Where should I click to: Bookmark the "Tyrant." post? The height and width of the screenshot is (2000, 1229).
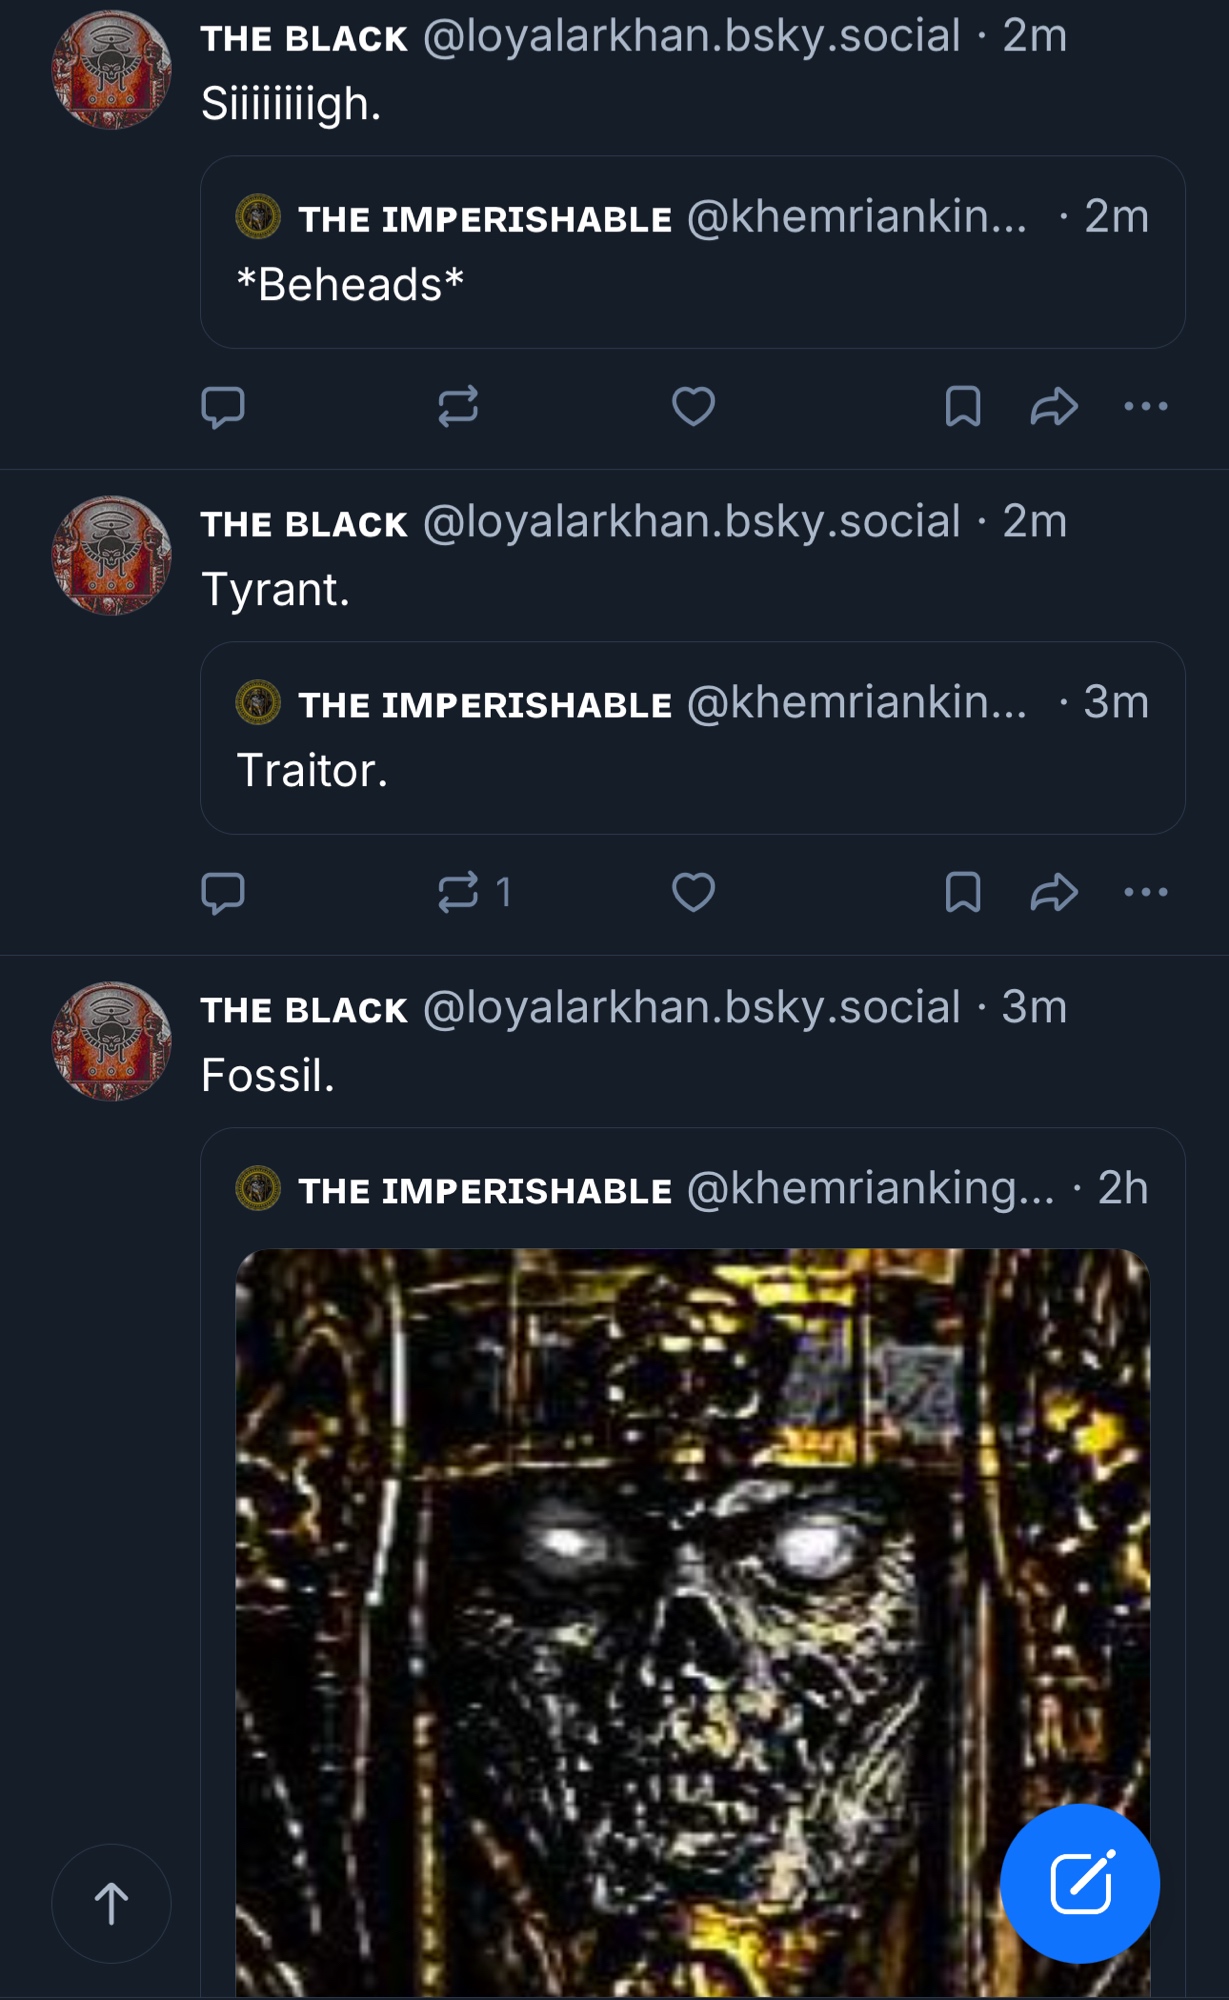(x=962, y=893)
